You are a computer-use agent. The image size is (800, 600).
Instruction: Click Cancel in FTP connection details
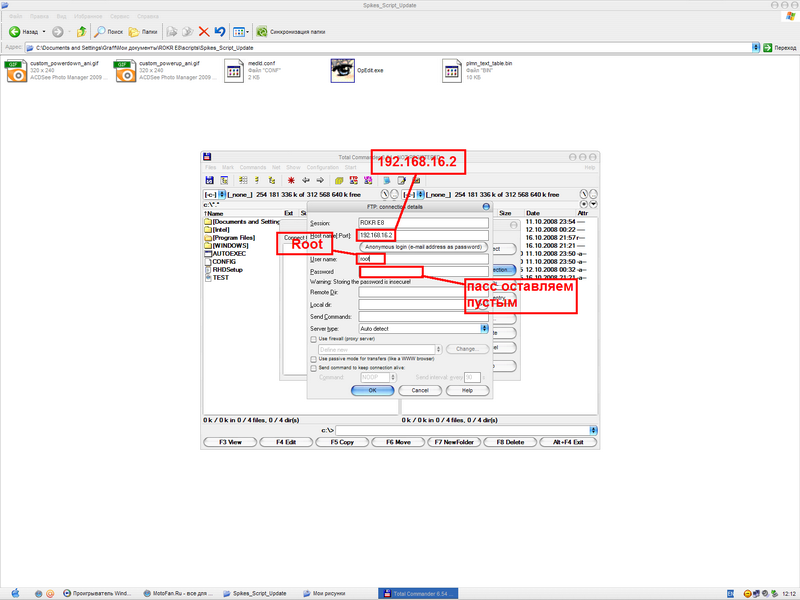pos(420,390)
